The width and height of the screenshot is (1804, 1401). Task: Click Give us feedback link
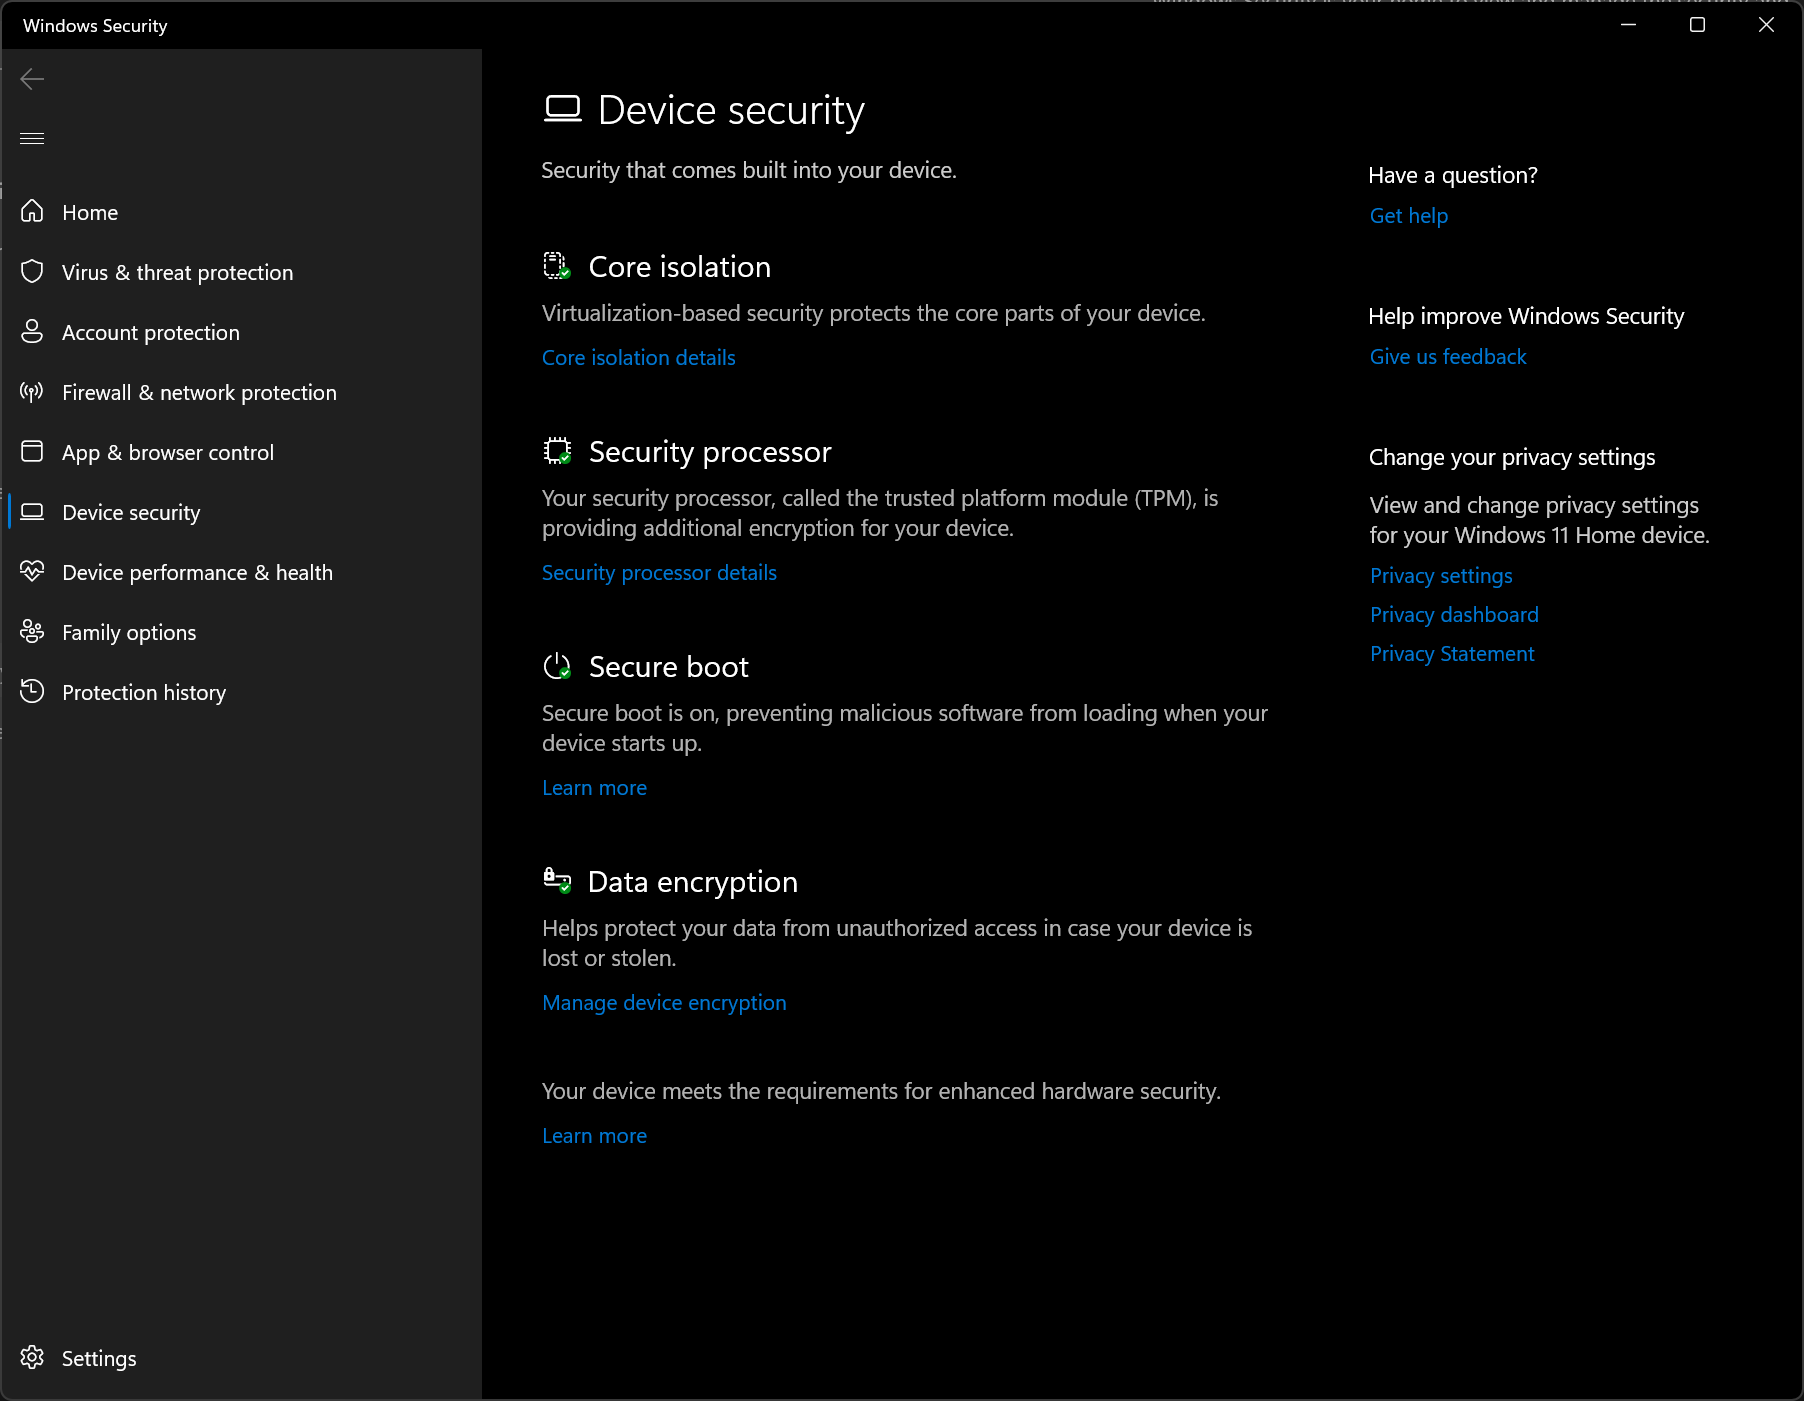[1448, 356]
